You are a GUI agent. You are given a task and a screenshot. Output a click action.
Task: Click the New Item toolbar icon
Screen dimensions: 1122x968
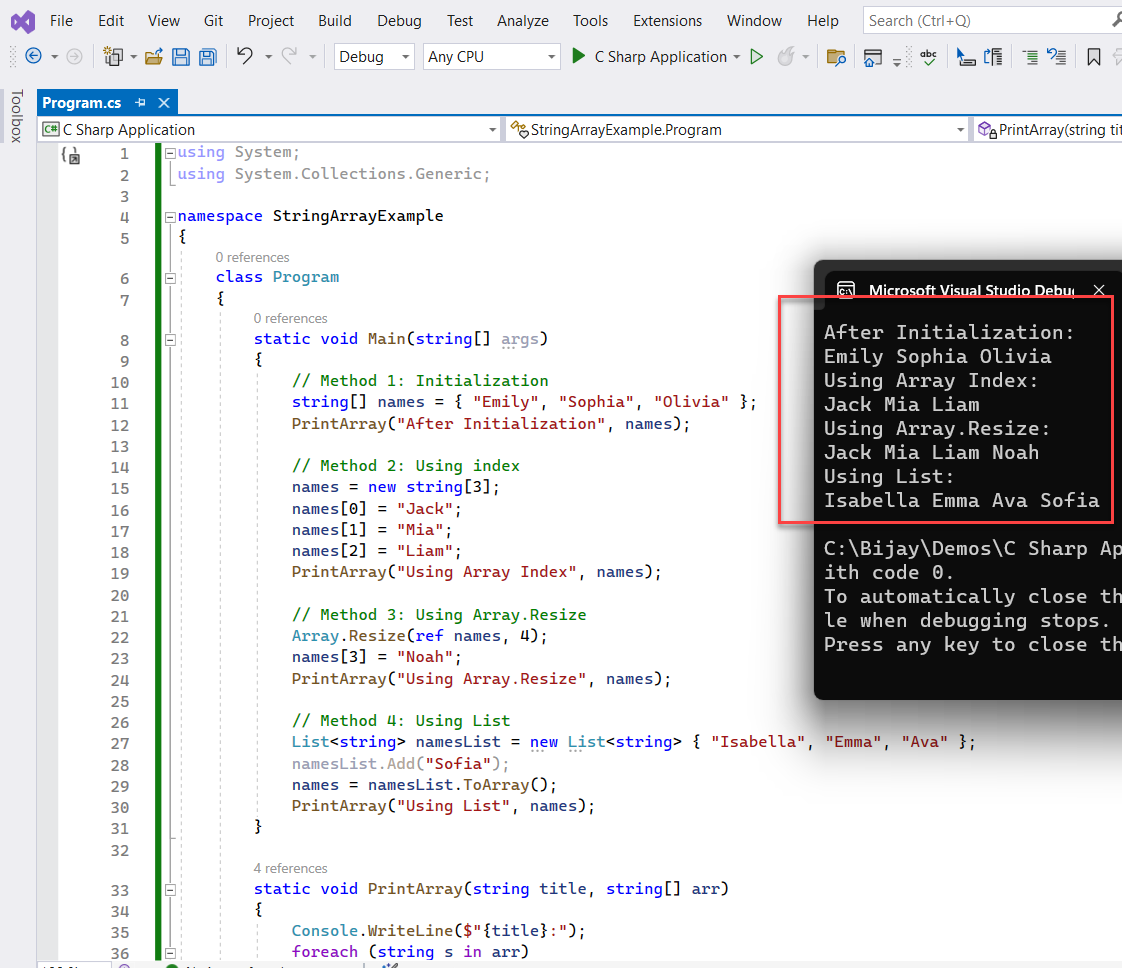[113, 56]
